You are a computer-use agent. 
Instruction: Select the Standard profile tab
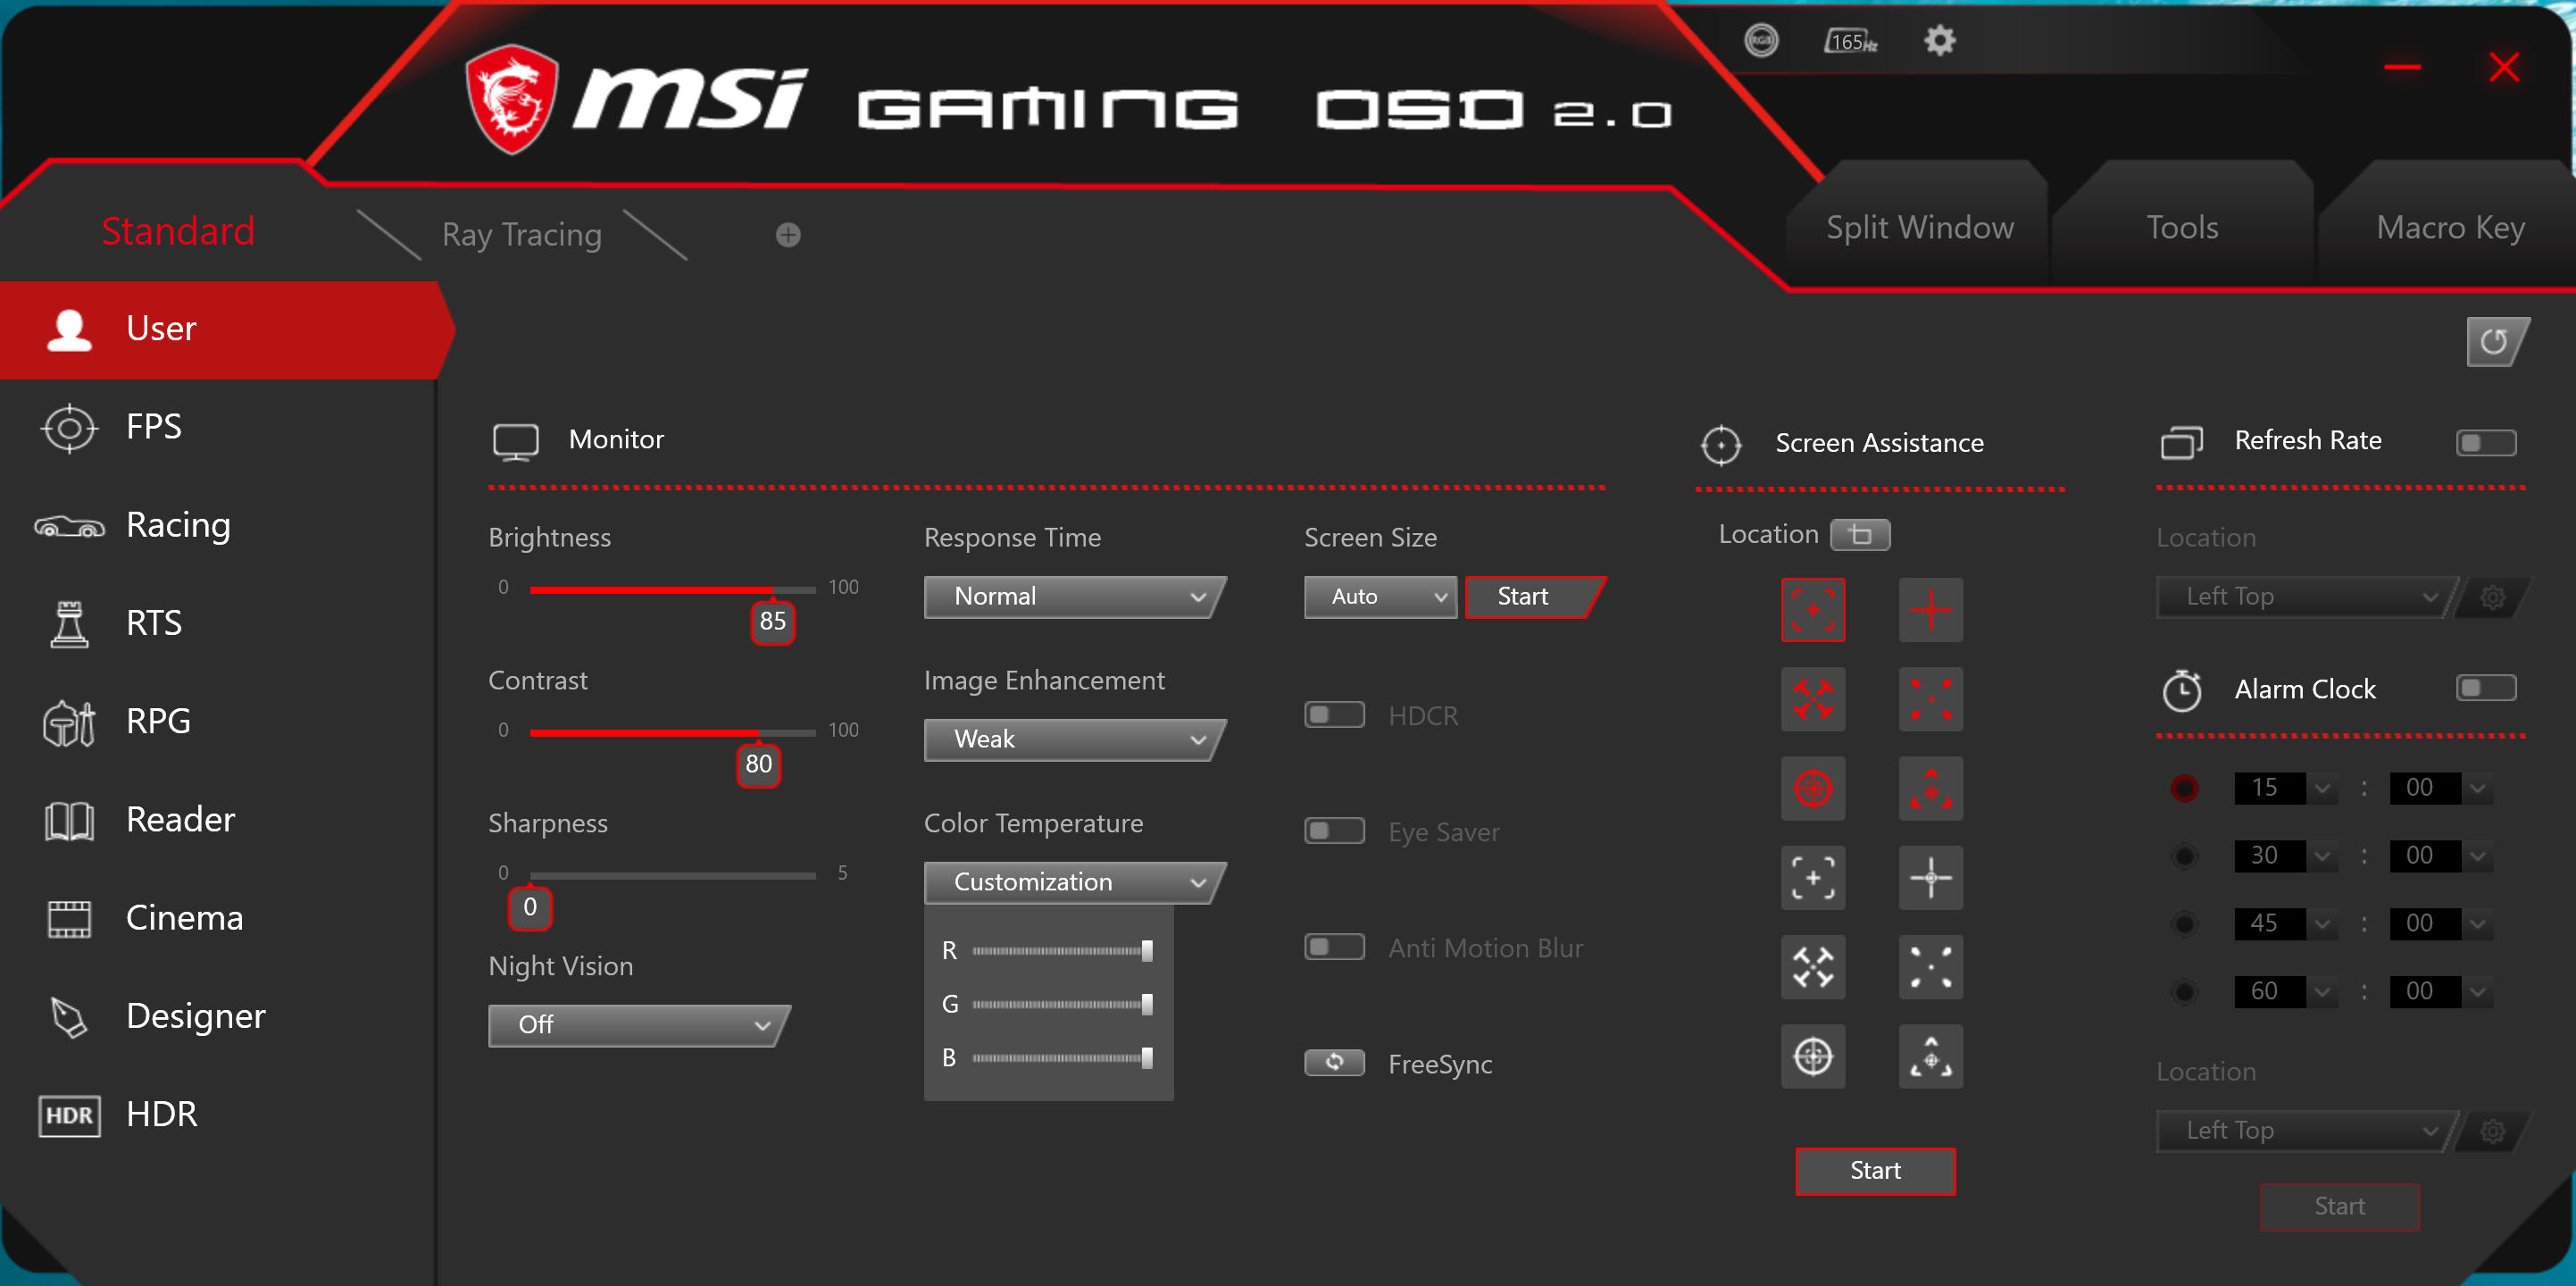coord(178,231)
